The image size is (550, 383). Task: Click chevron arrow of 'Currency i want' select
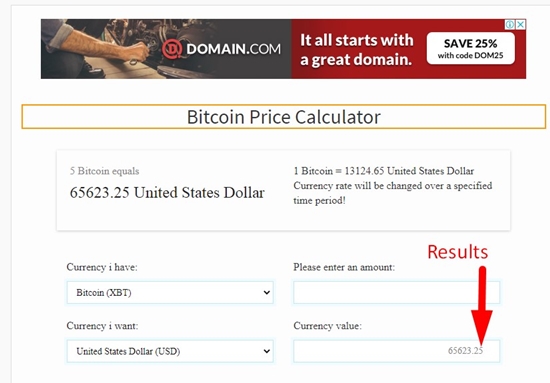point(267,351)
